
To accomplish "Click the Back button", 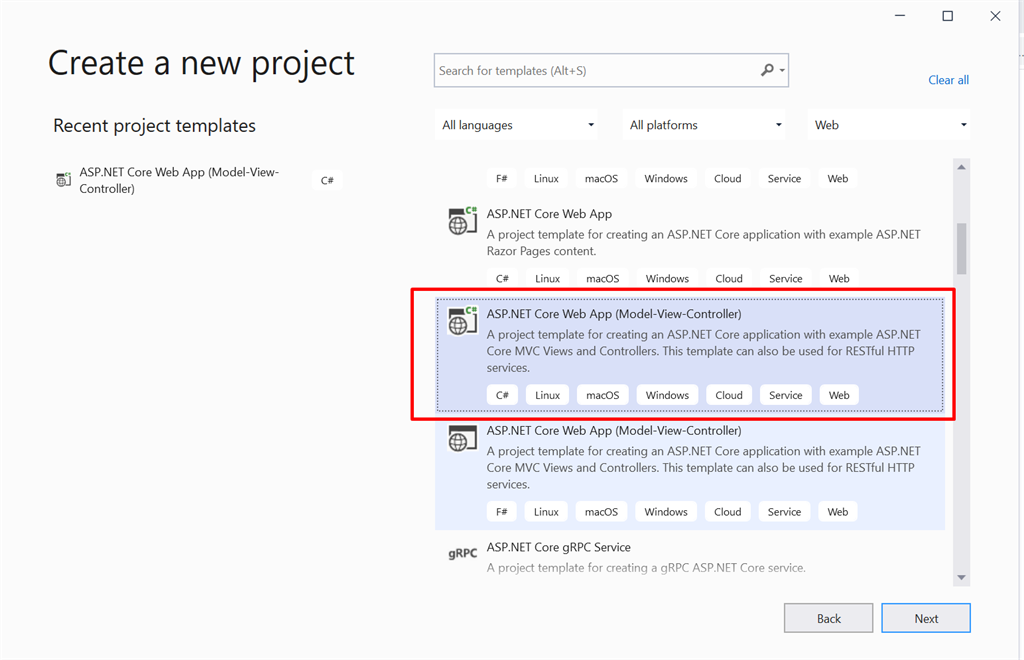I will (x=828, y=617).
